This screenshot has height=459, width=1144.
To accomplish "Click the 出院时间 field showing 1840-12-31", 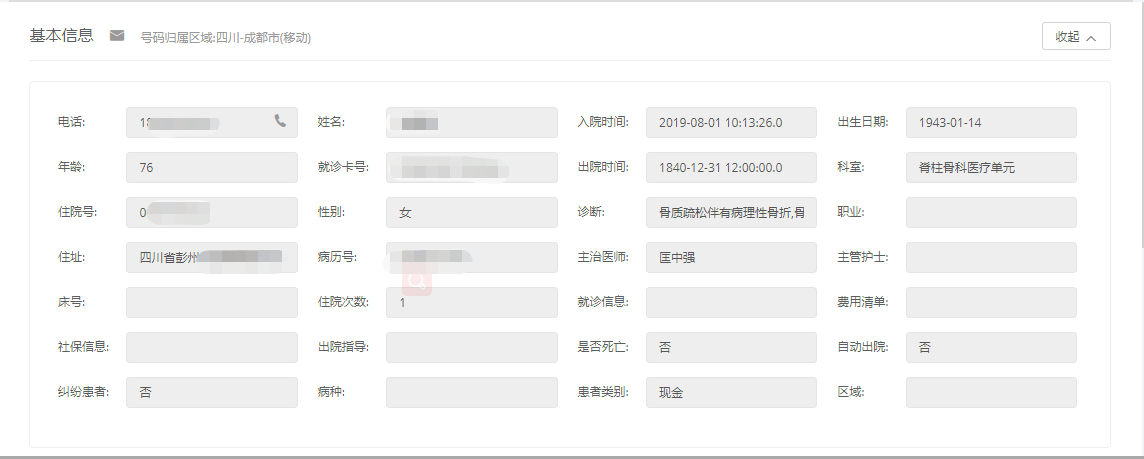I will (731, 167).
